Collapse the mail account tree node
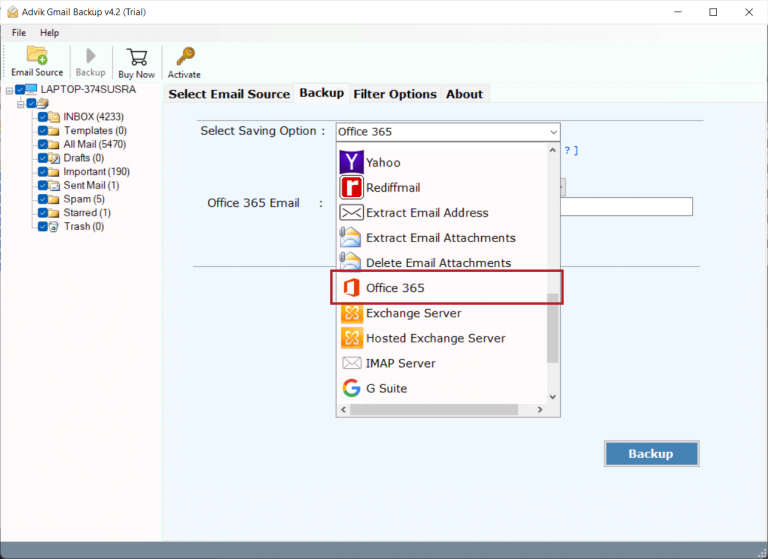Viewport: 768px width, 559px height. 21,104
